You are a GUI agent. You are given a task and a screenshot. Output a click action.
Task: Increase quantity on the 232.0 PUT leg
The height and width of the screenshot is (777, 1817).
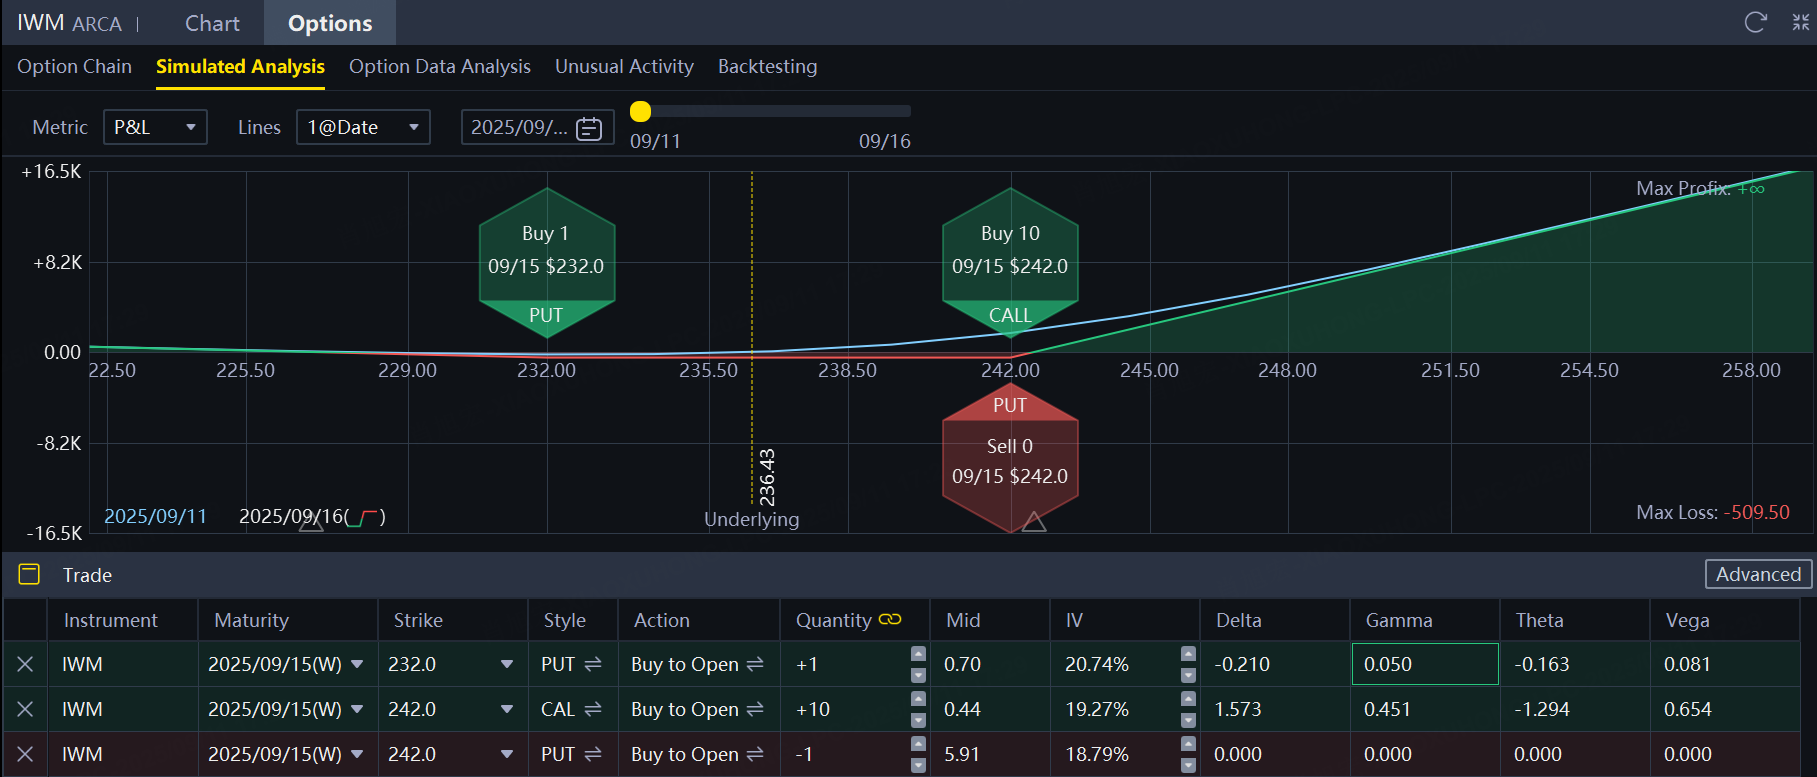coord(918,654)
